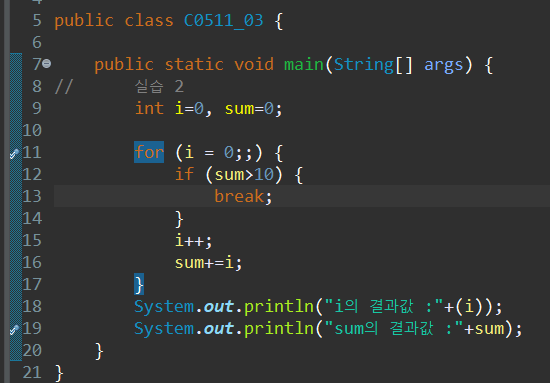Click class name C0511_03
The image size is (550, 383).
point(223,21)
